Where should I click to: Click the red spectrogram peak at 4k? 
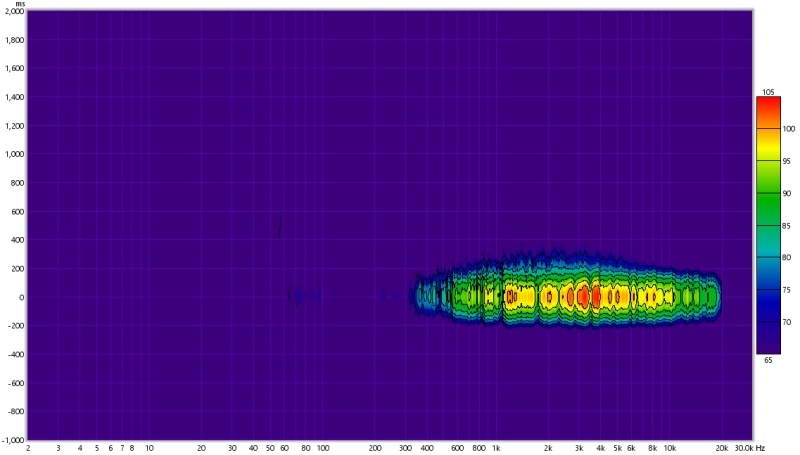595,297
